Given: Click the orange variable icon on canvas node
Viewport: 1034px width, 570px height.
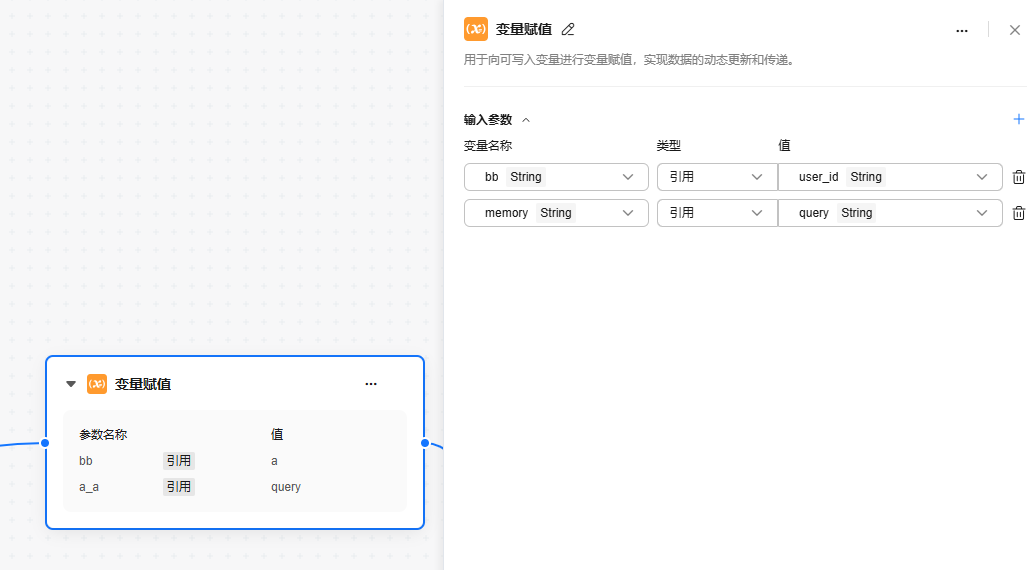Looking at the screenshot, I should 97,384.
